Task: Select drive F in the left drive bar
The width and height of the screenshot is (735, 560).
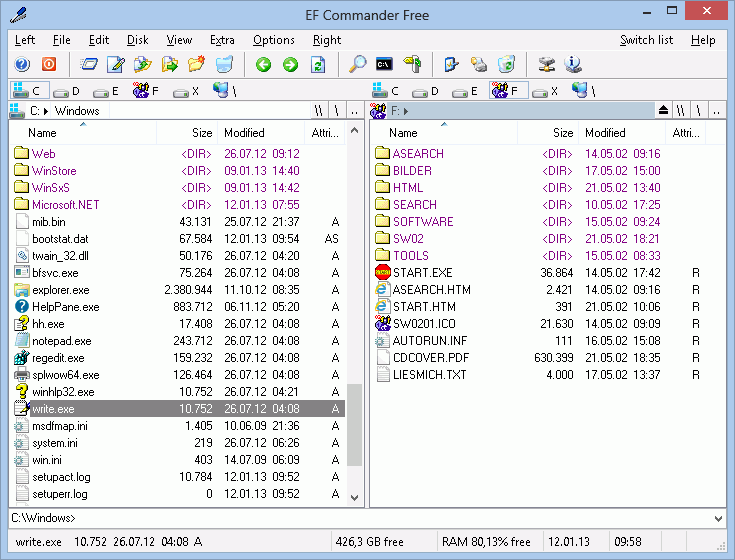Action: (146, 90)
